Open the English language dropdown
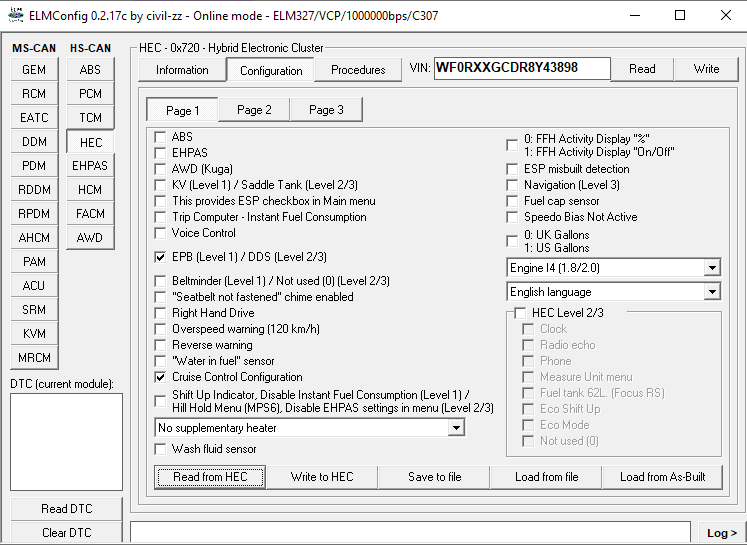 [711, 292]
